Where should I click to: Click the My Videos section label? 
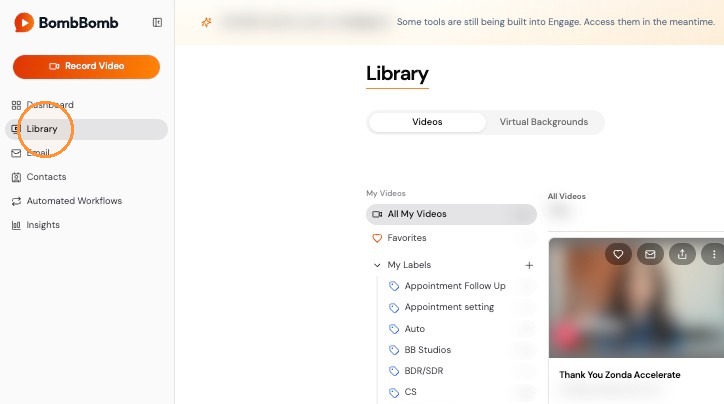[386, 193]
